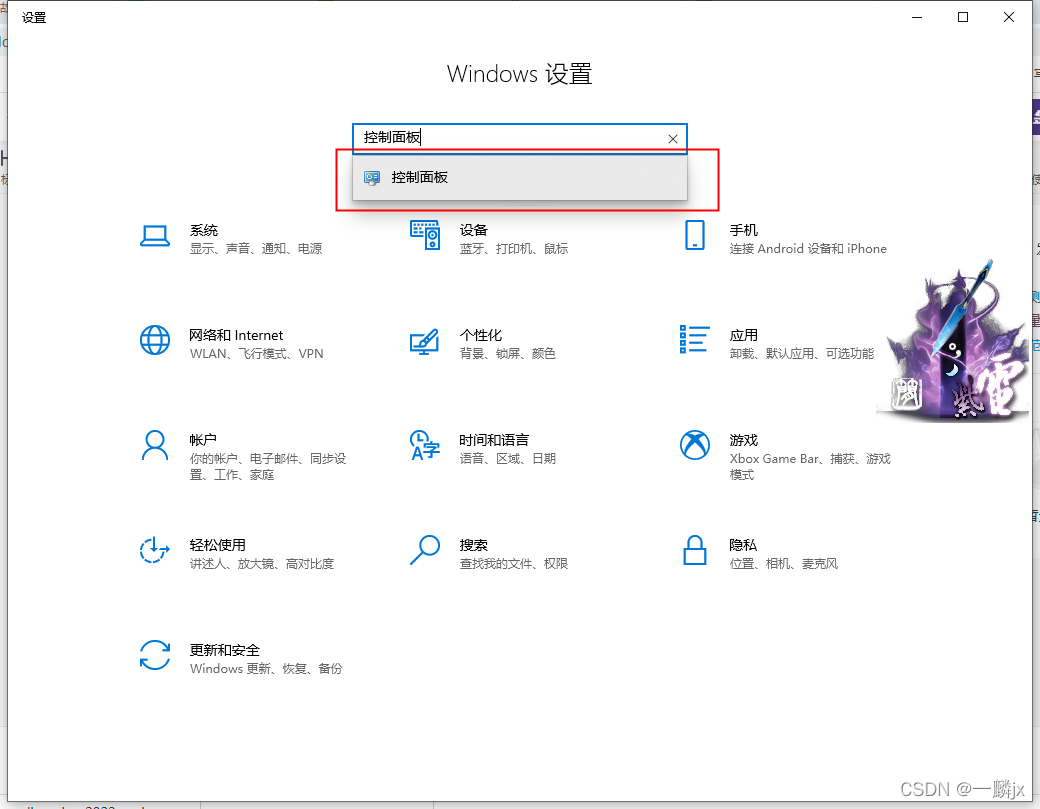Click the text Windows 更新、恢复、备份

click(x=266, y=668)
